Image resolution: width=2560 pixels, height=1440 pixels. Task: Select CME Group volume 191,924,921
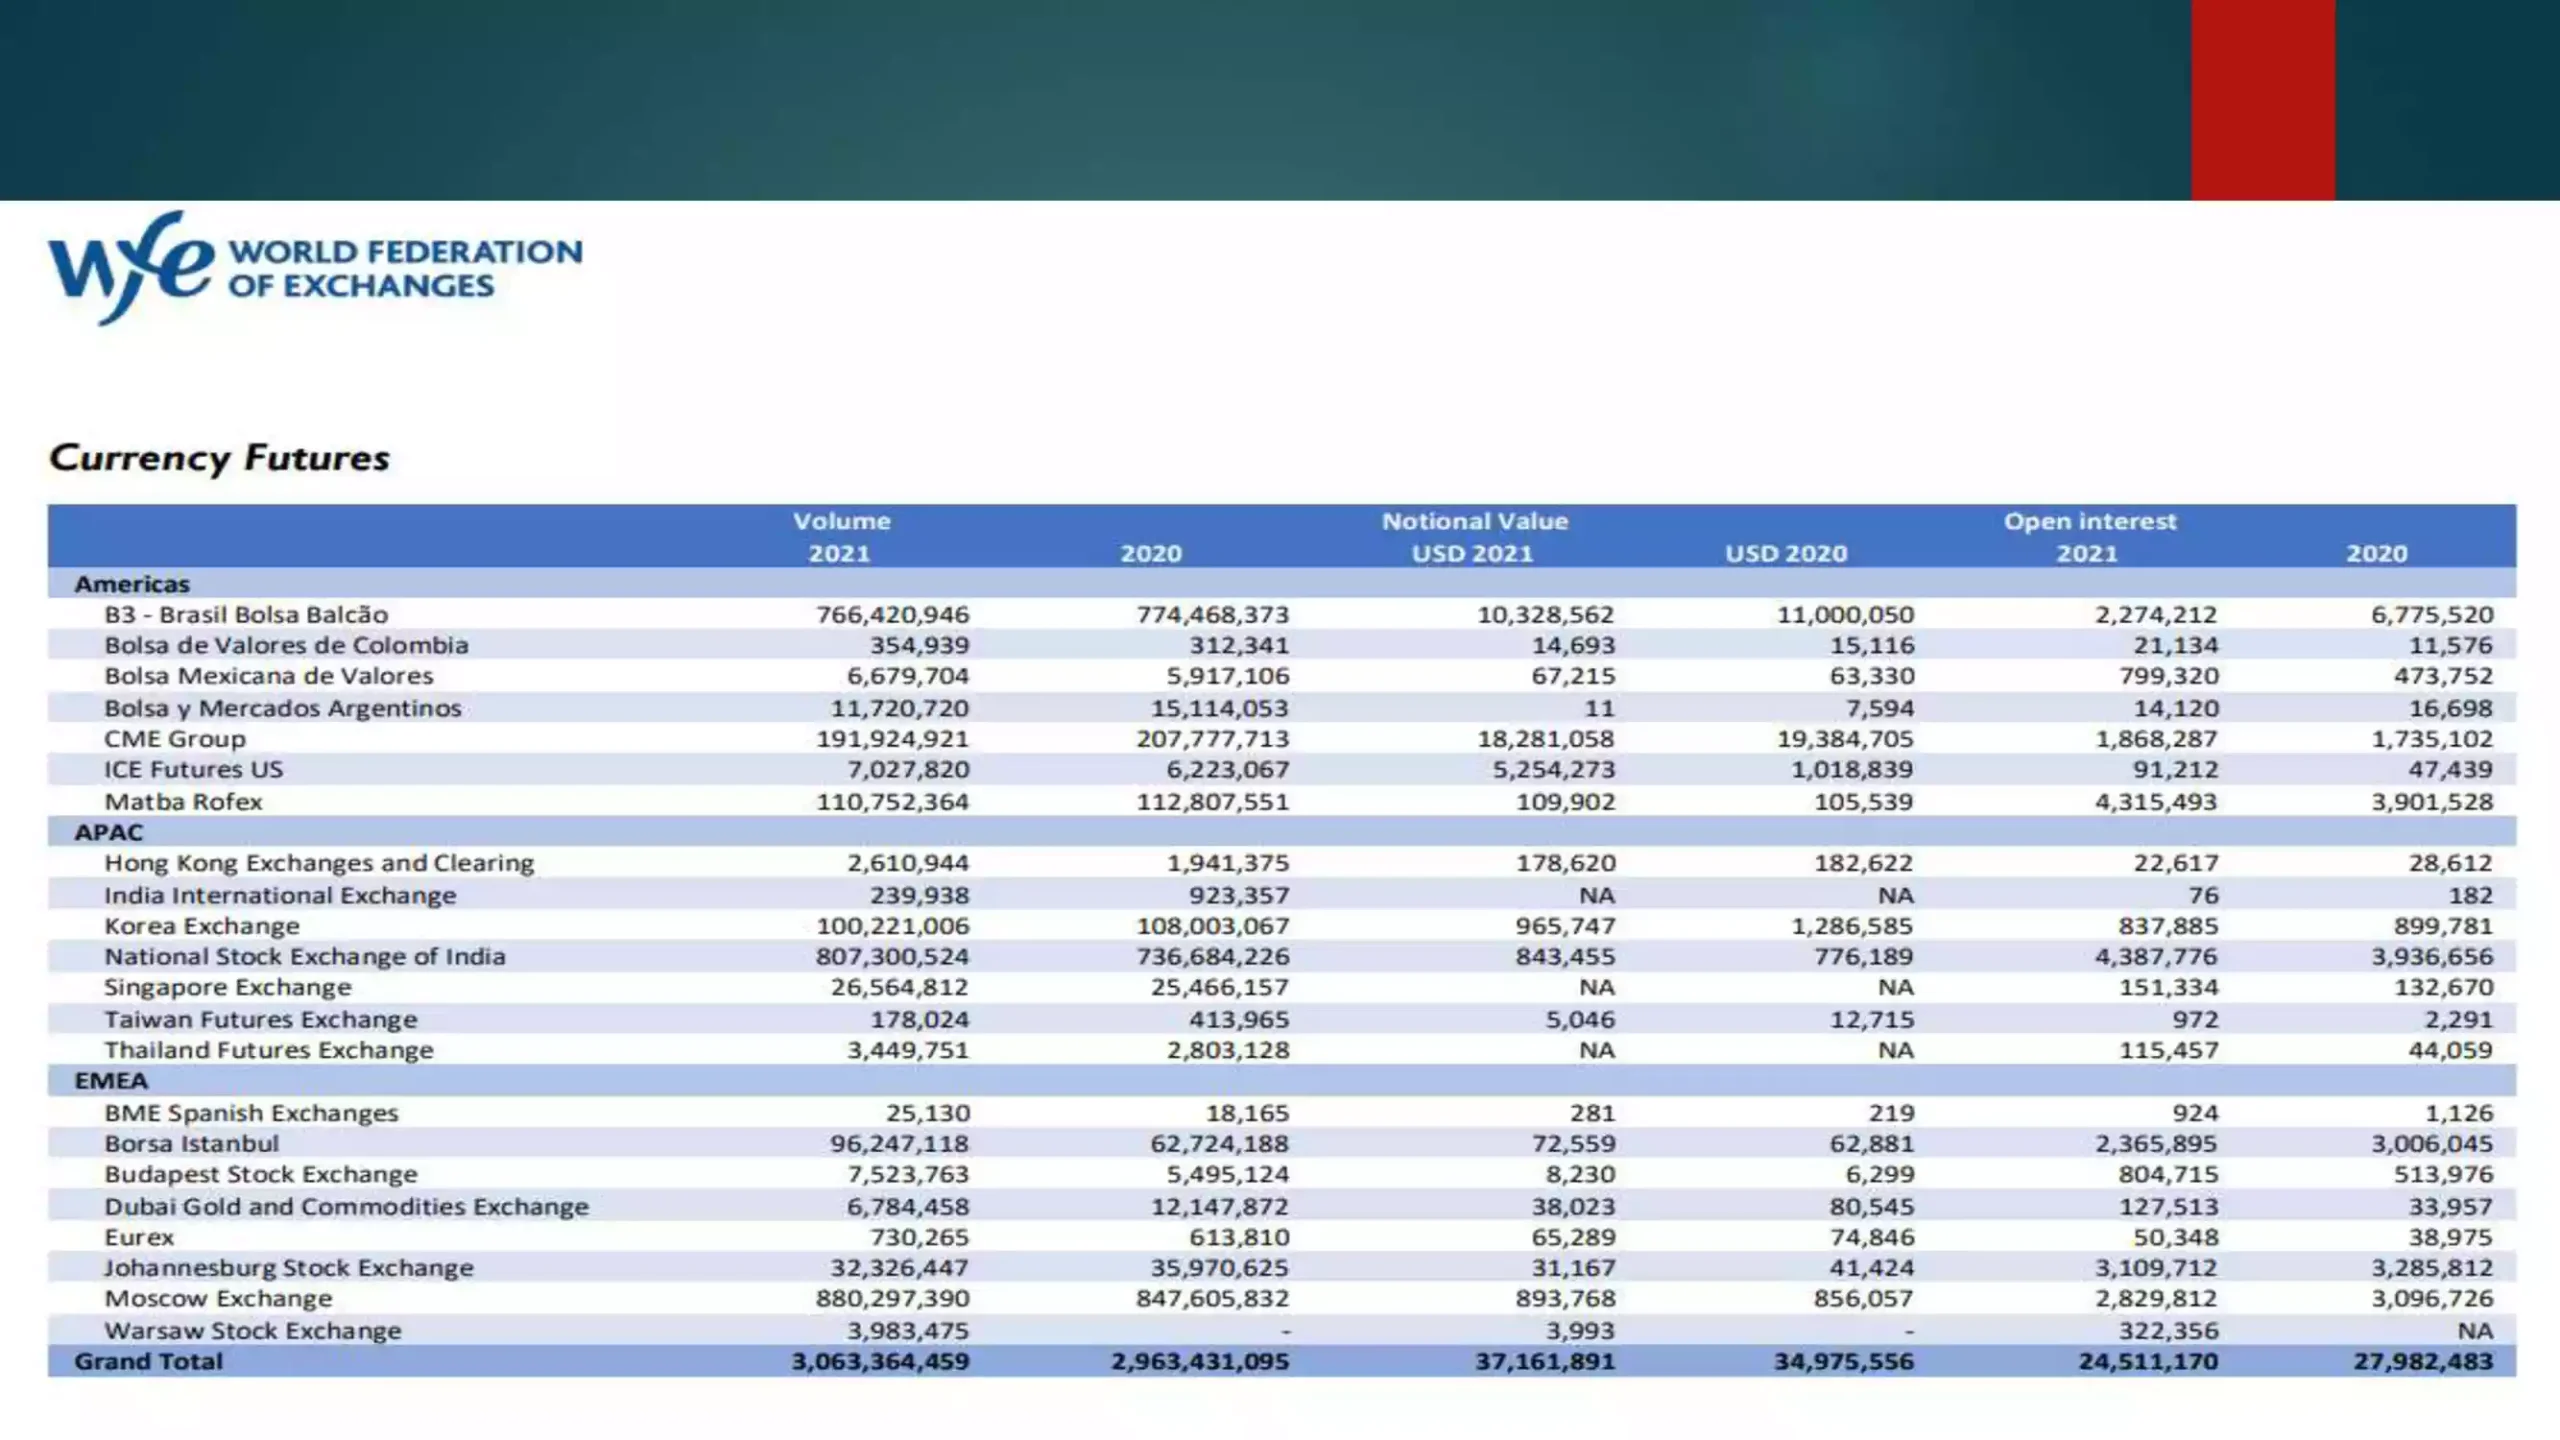[x=892, y=739]
